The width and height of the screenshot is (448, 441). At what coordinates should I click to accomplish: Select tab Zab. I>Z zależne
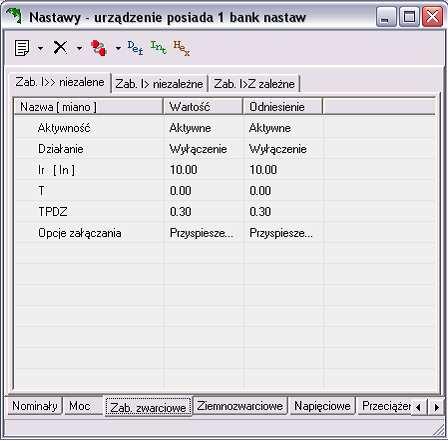[x=254, y=83]
